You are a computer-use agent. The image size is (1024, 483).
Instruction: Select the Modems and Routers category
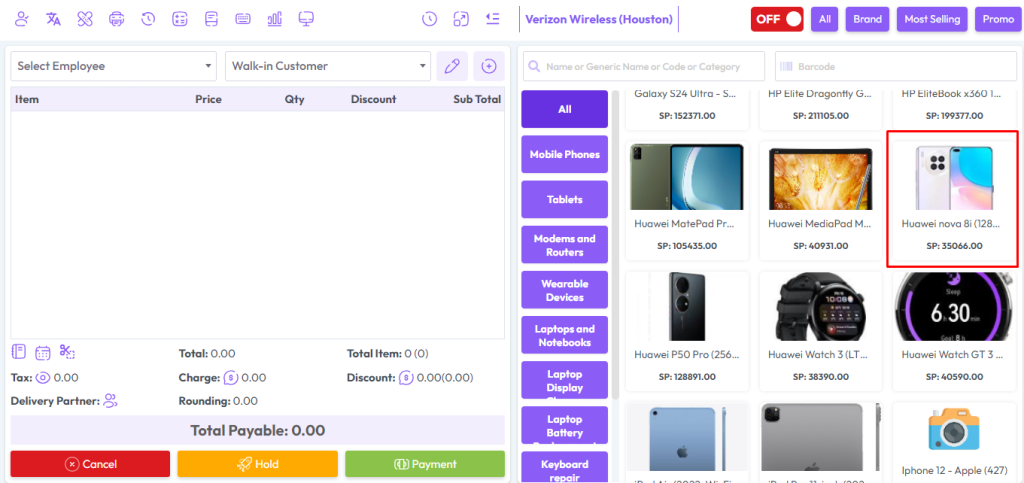pyautogui.click(x=564, y=245)
